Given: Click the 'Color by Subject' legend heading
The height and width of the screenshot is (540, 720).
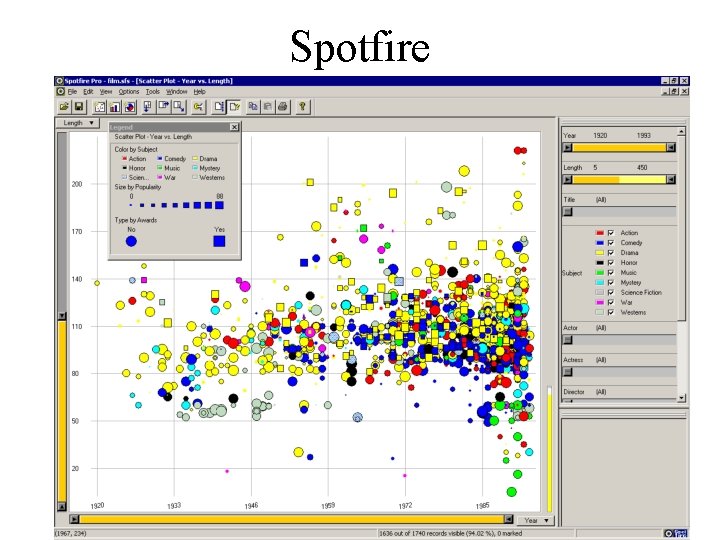Looking at the screenshot, I should [136, 150].
